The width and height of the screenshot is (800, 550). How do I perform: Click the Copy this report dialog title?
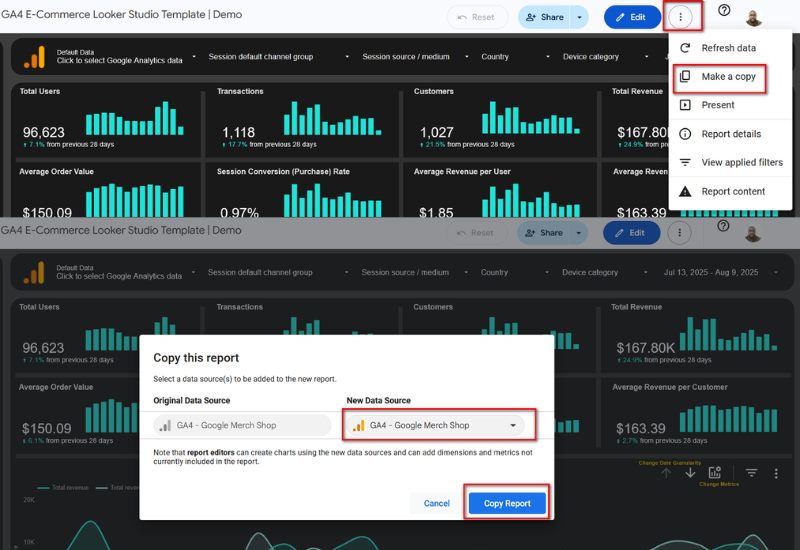coord(196,358)
